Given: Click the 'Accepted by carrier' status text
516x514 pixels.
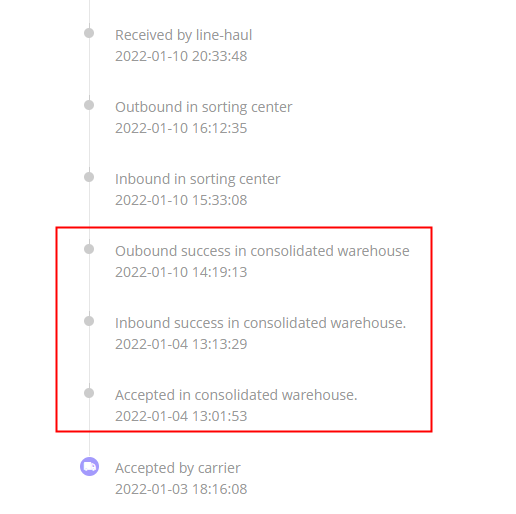Looking at the screenshot, I should [x=178, y=468].
